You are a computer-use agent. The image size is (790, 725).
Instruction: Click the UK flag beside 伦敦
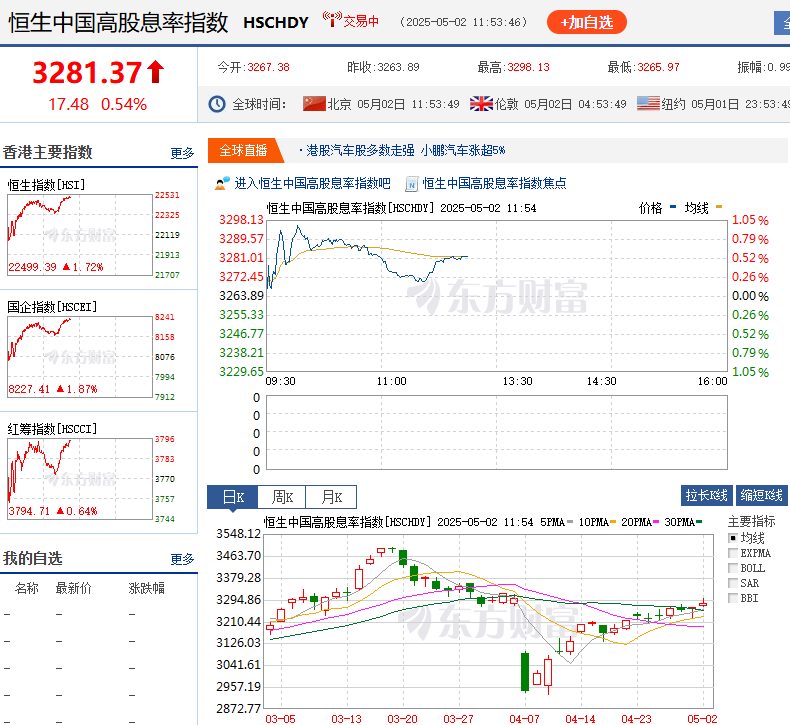click(x=481, y=104)
